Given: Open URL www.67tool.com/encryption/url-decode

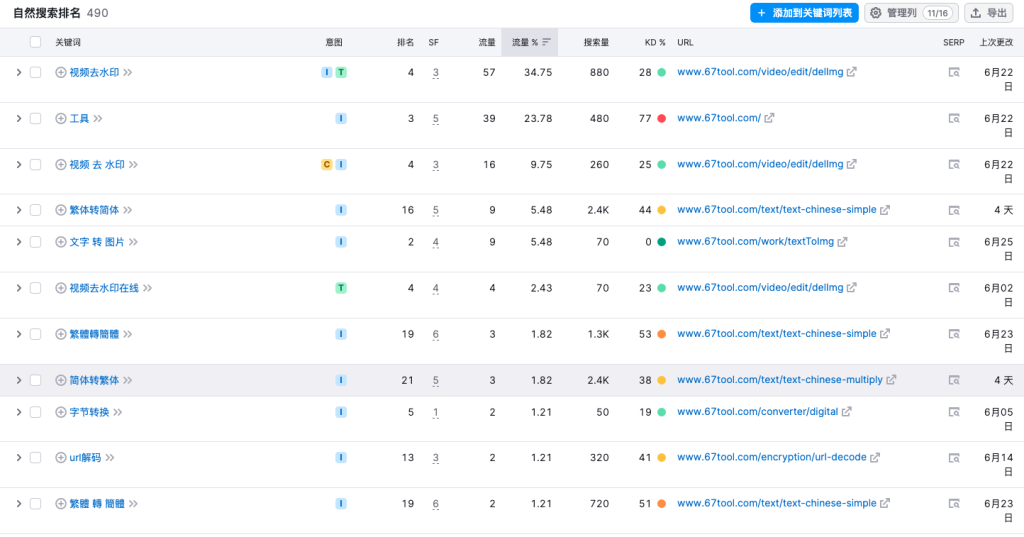Looking at the screenshot, I should 772,457.
